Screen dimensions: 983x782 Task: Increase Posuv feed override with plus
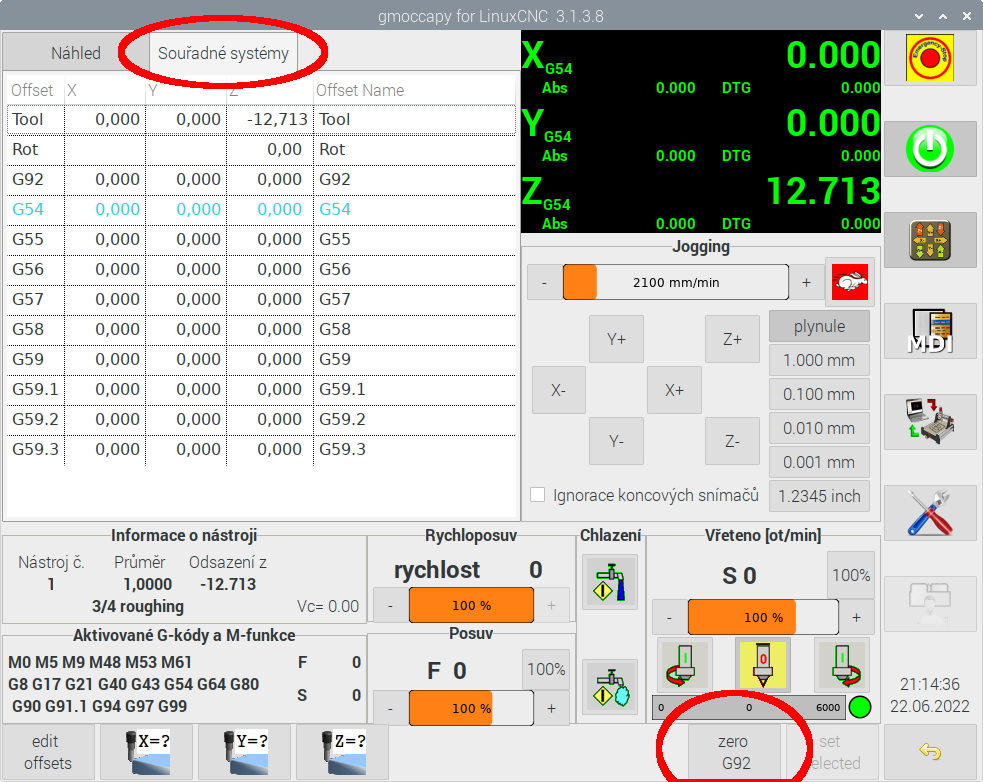tap(551, 708)
